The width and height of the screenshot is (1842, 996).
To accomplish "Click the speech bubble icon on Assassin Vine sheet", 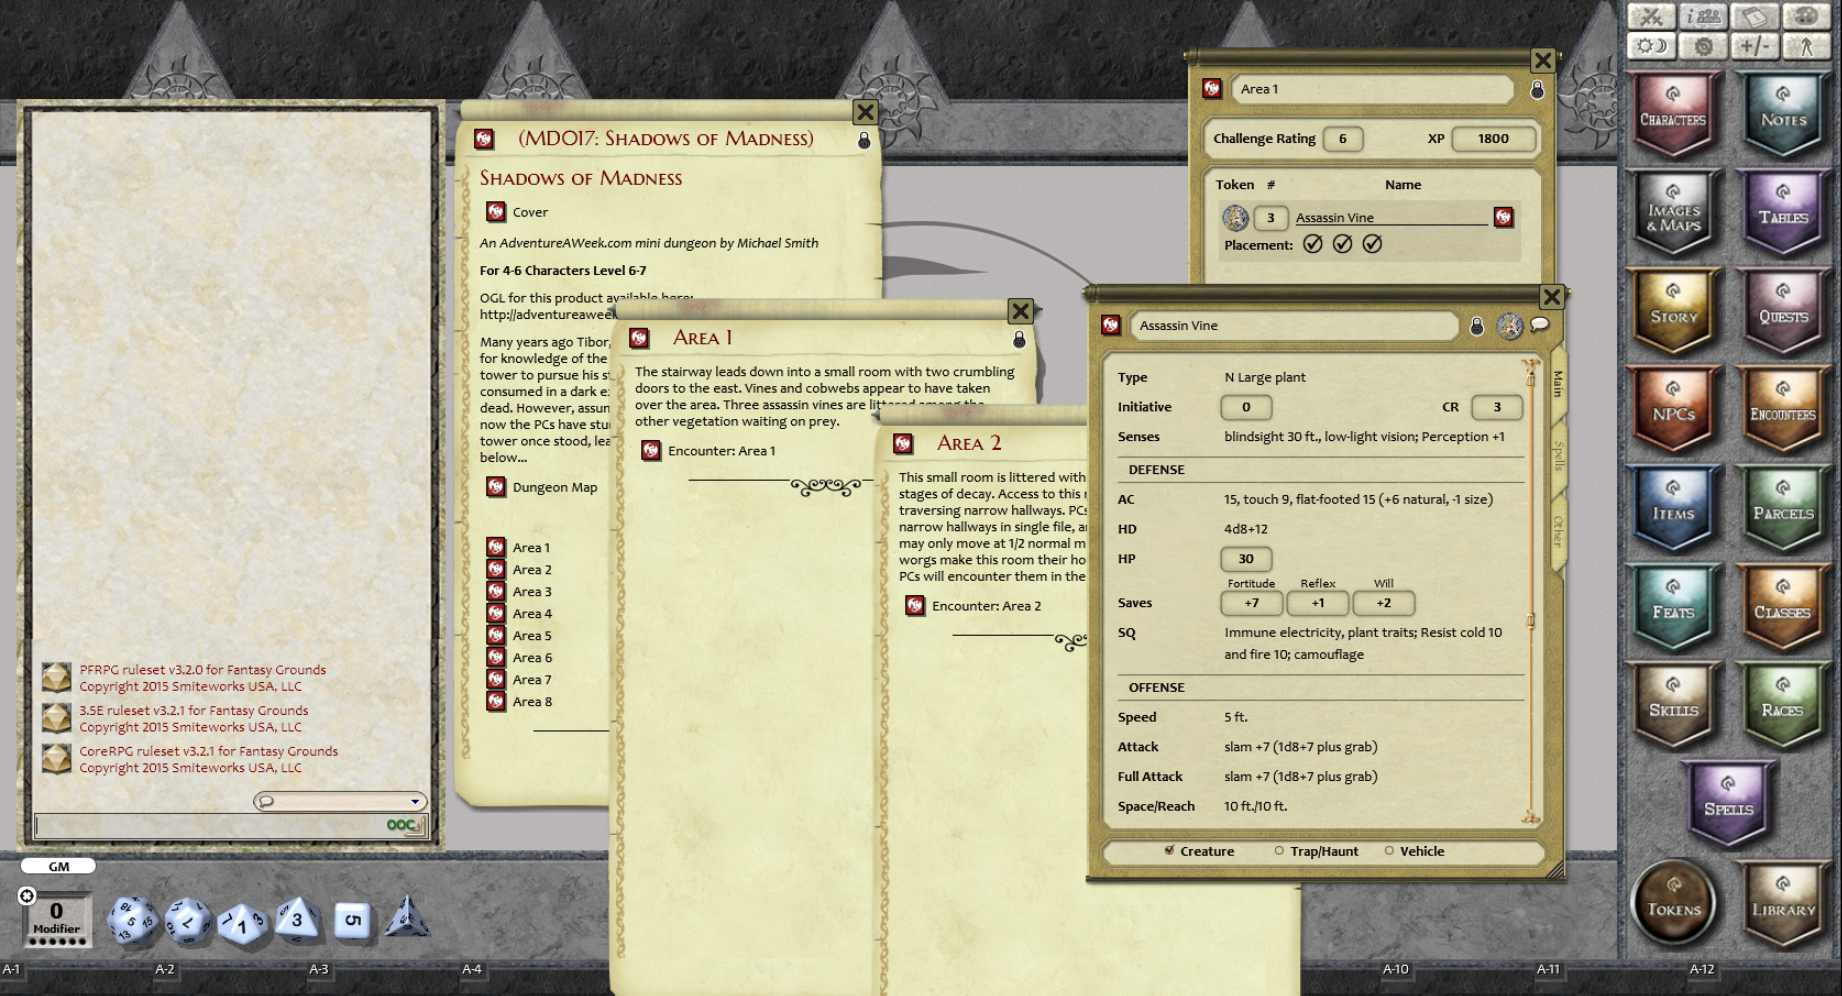I will coord(1540,324).
